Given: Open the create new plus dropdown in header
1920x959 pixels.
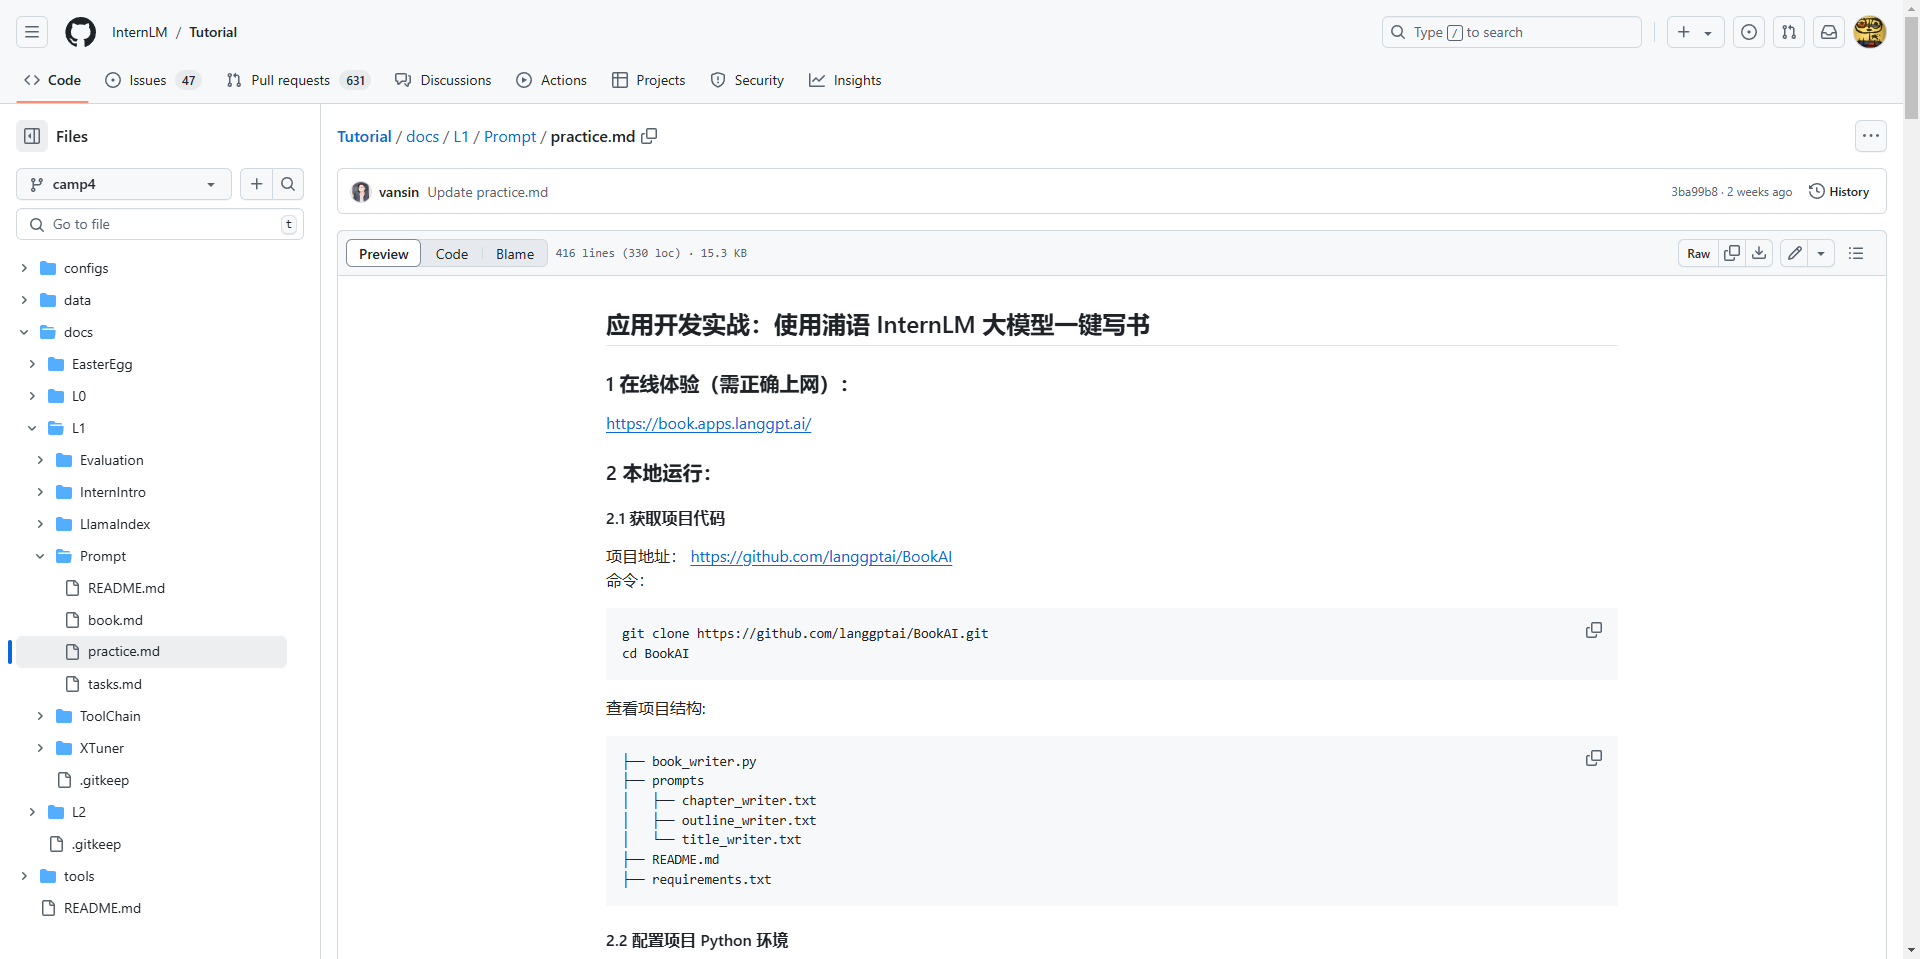Looking at the screenshot, I should [x=1695, y=32].
